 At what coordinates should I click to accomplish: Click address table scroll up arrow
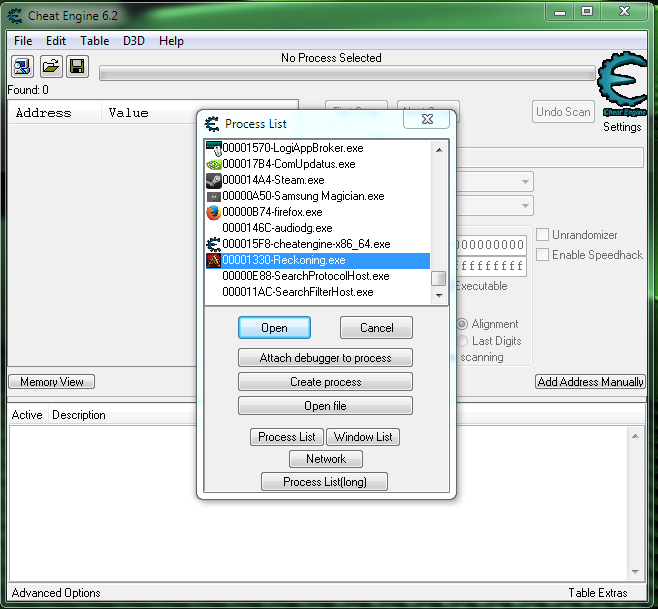pos(635,436)
